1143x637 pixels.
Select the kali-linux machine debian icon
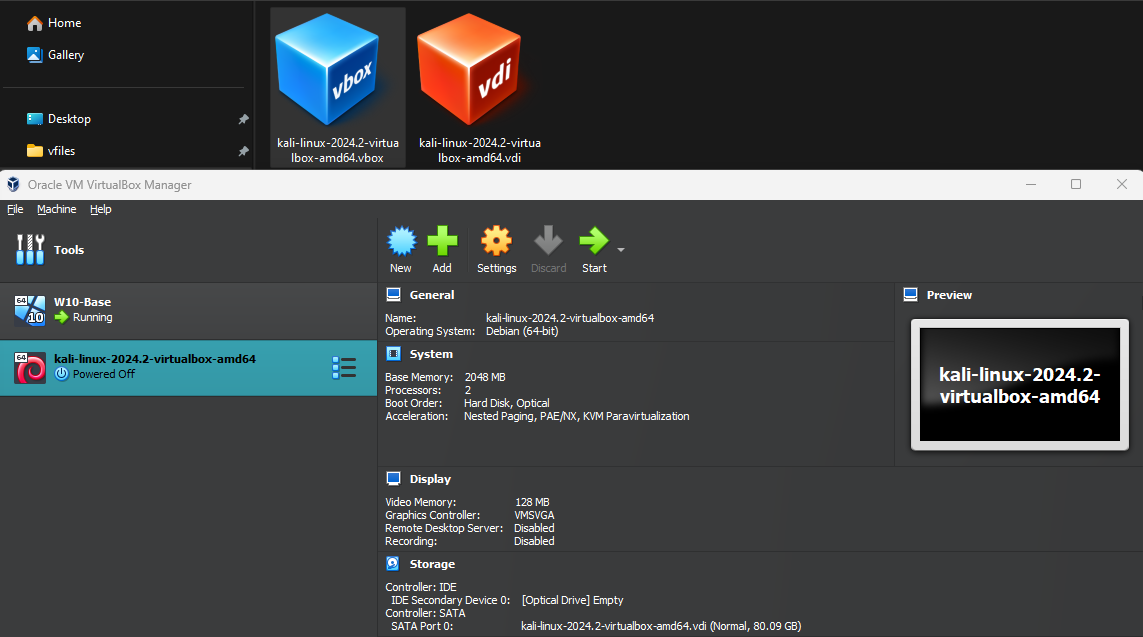pyautogui.click(x=30, y=368)
